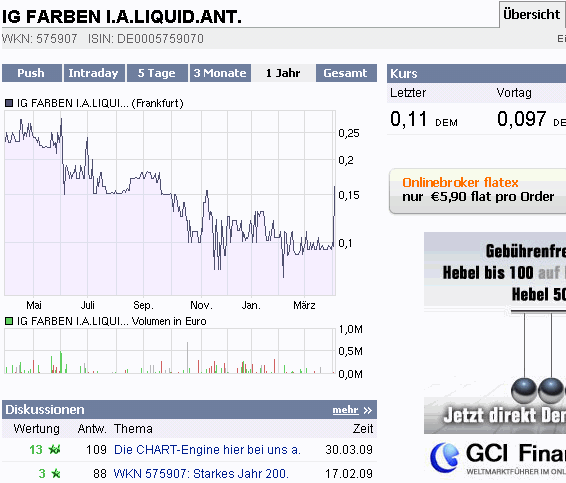Click the Thema column header

133,428
